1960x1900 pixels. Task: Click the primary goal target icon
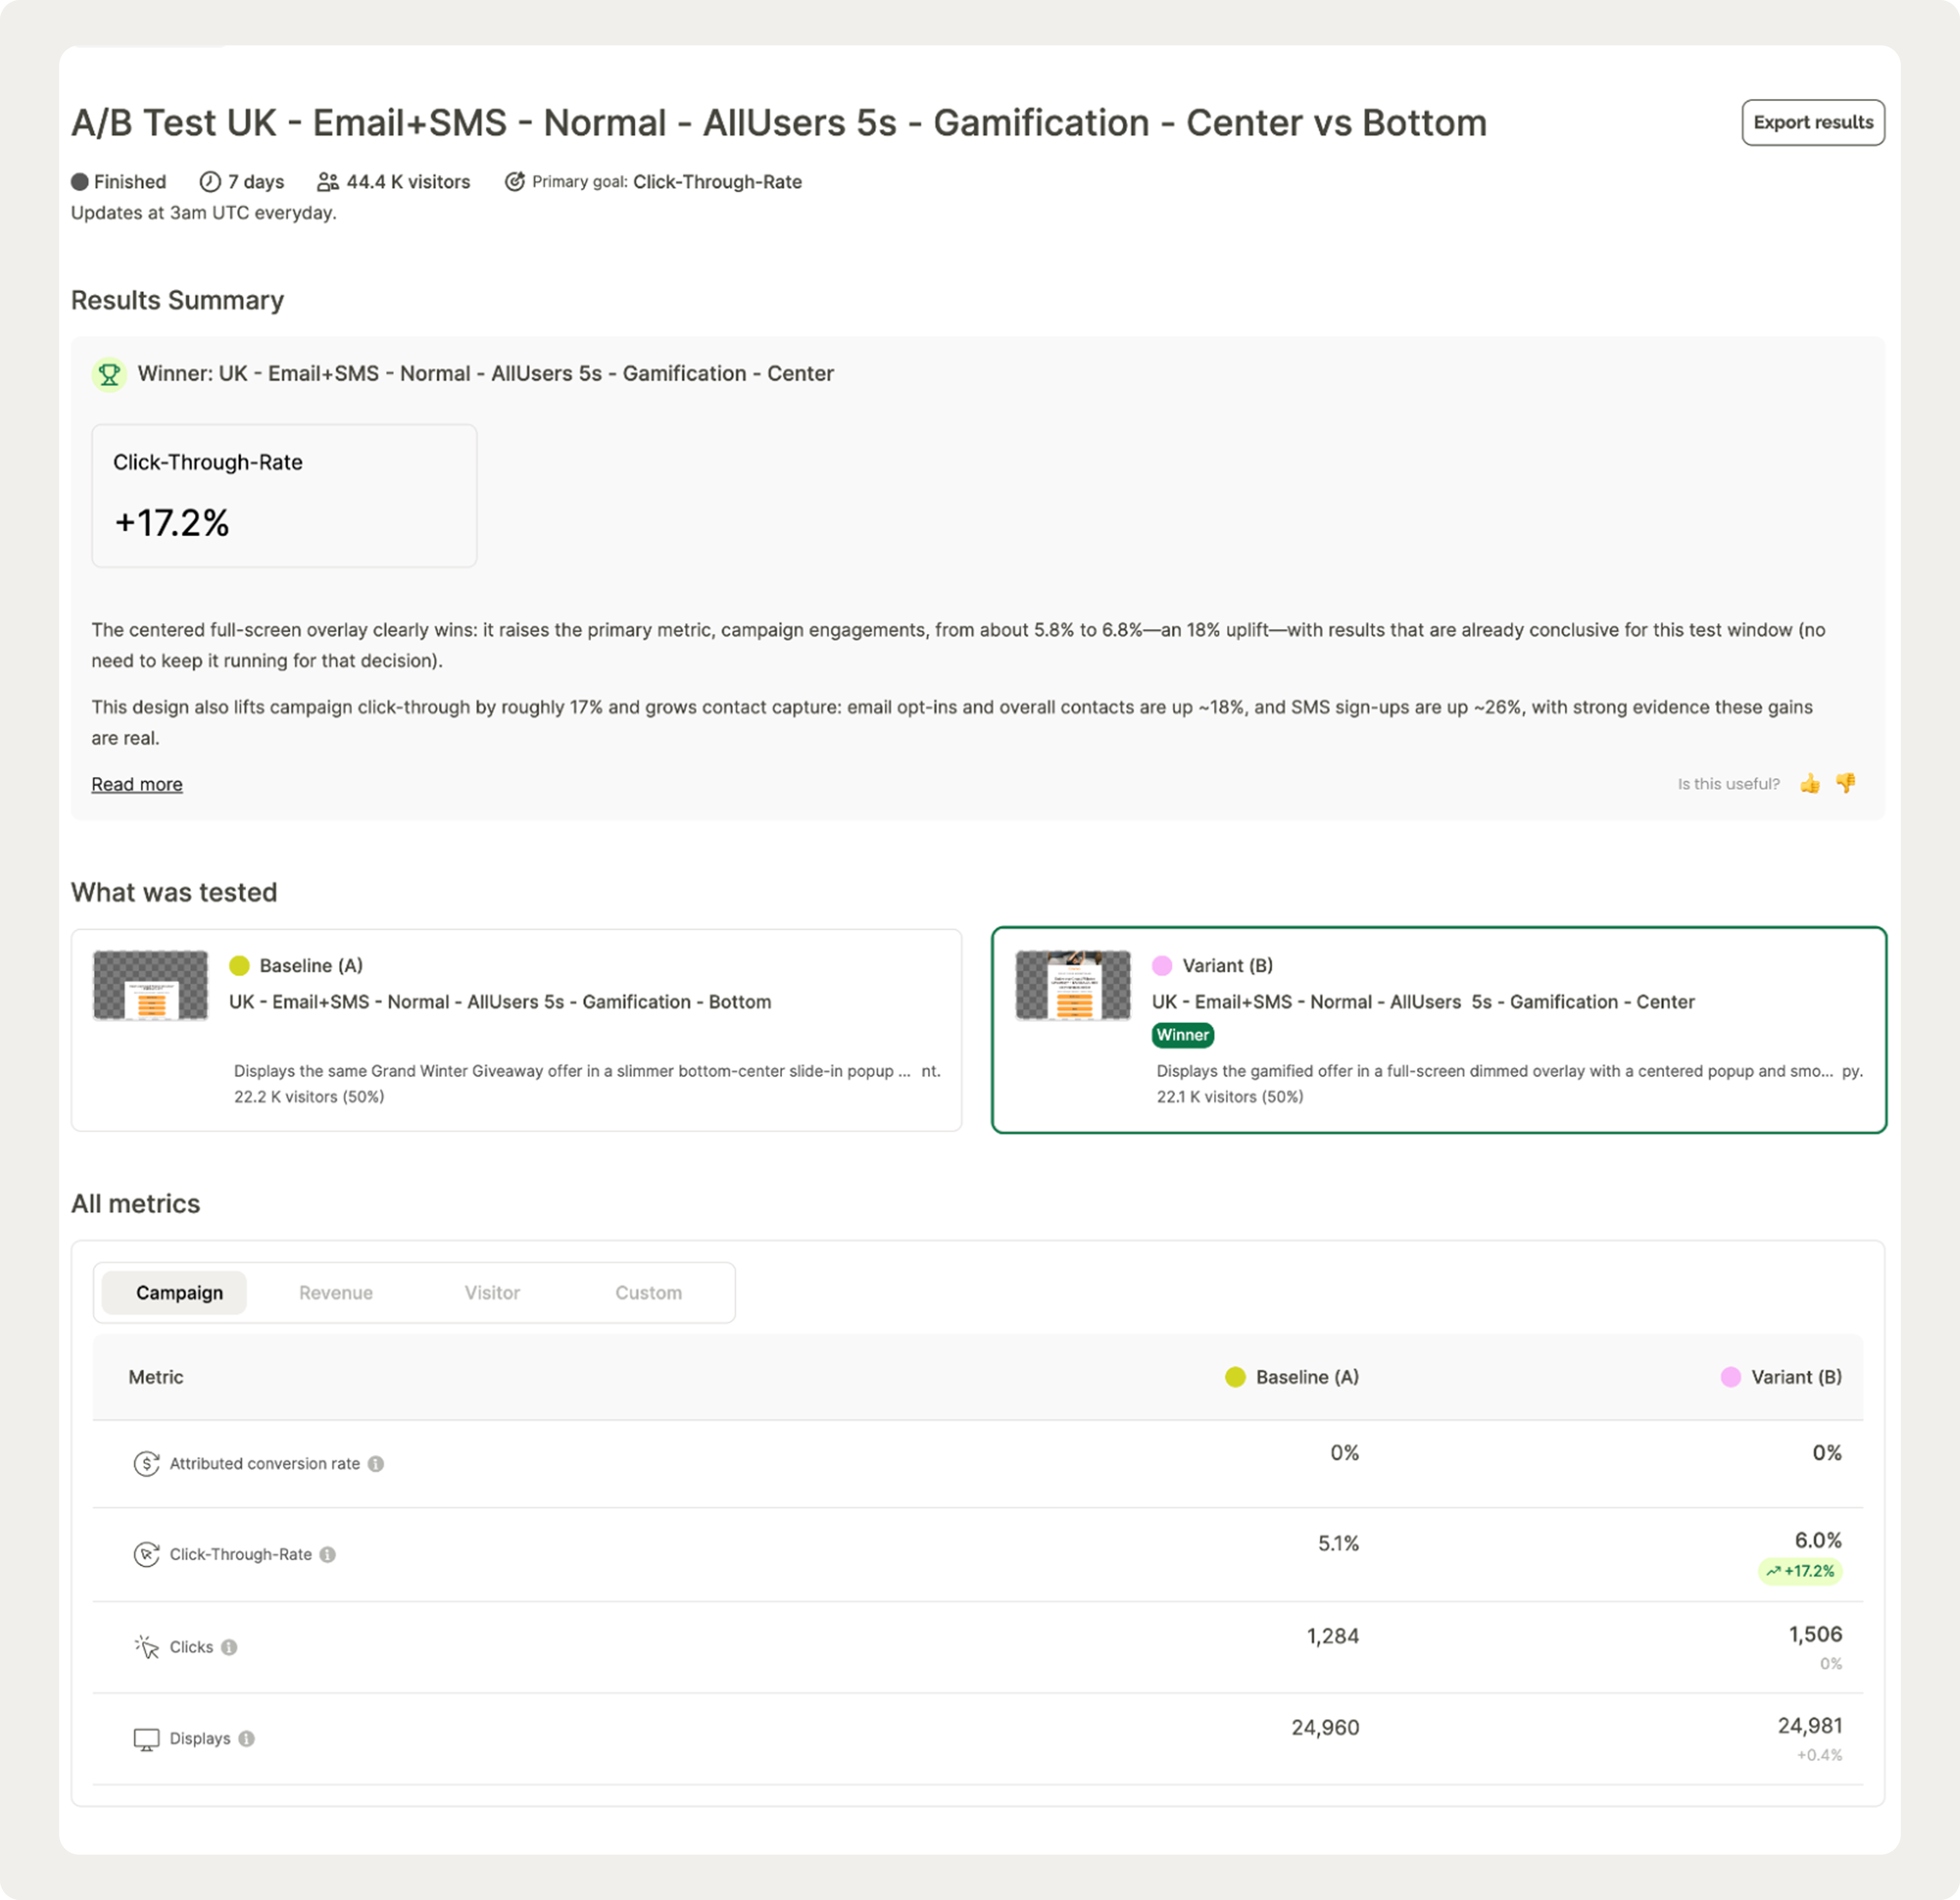[x=514, y=182]
